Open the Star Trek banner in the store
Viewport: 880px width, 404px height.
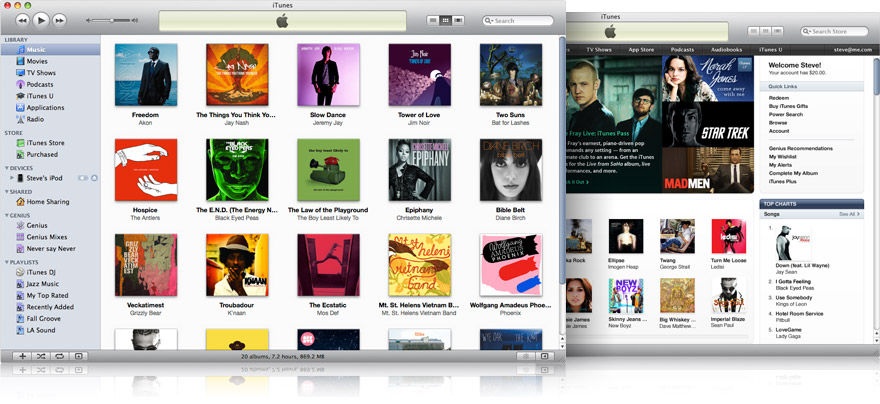coord(708,124)
